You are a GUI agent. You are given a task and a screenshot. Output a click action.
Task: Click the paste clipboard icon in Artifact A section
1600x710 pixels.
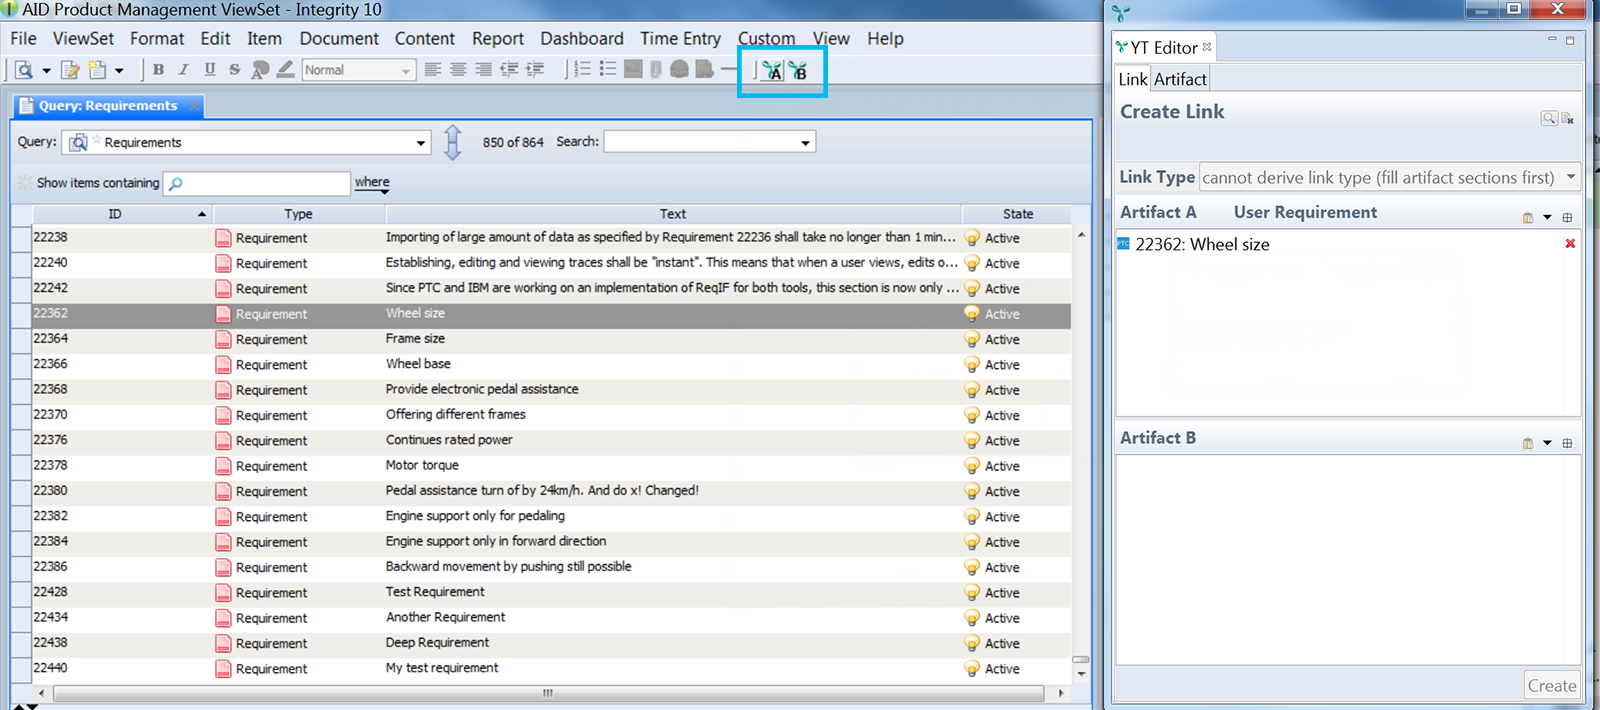[x=1528, y=218]
